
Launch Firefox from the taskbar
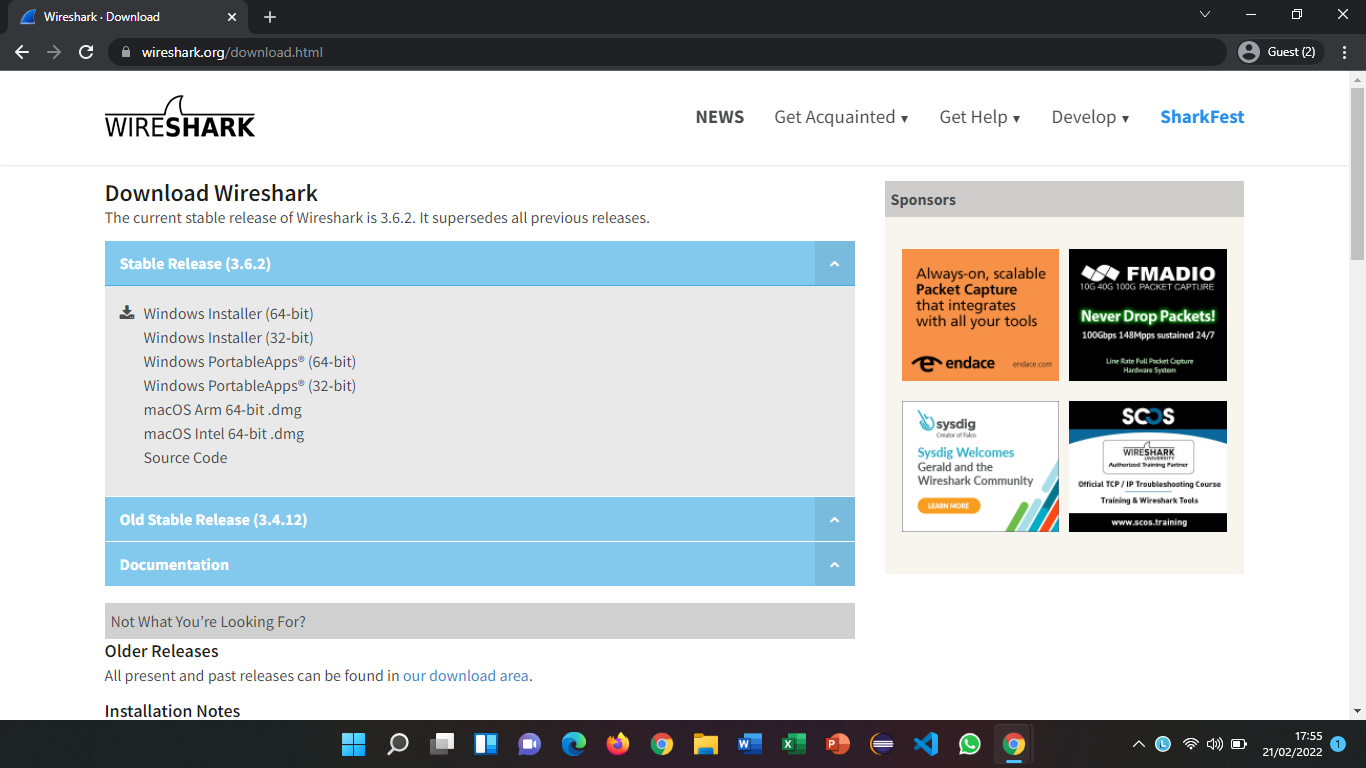tap(617, 744)
